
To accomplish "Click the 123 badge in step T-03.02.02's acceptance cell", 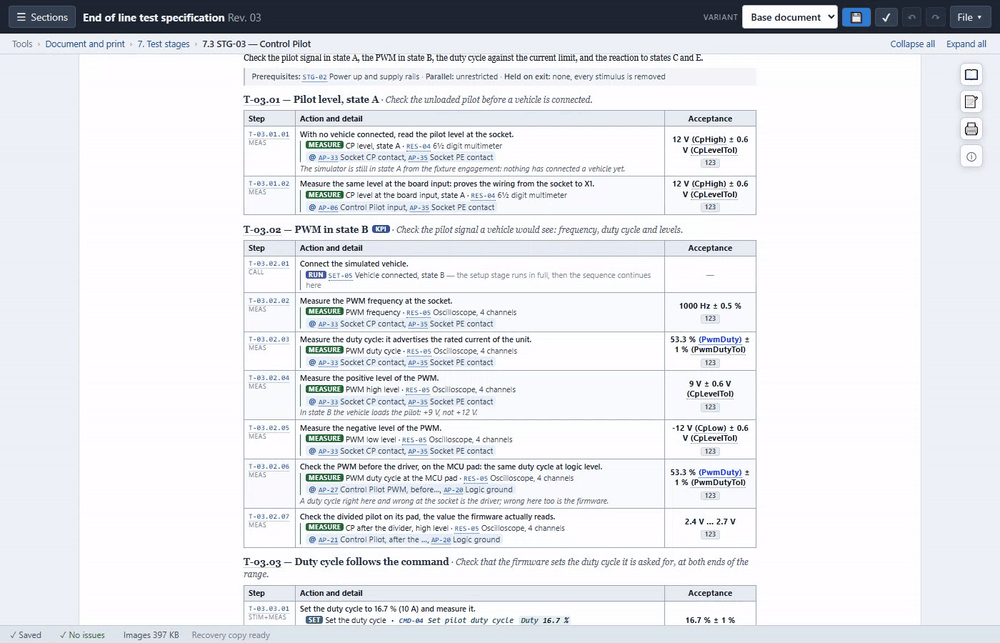I will 710,318.
